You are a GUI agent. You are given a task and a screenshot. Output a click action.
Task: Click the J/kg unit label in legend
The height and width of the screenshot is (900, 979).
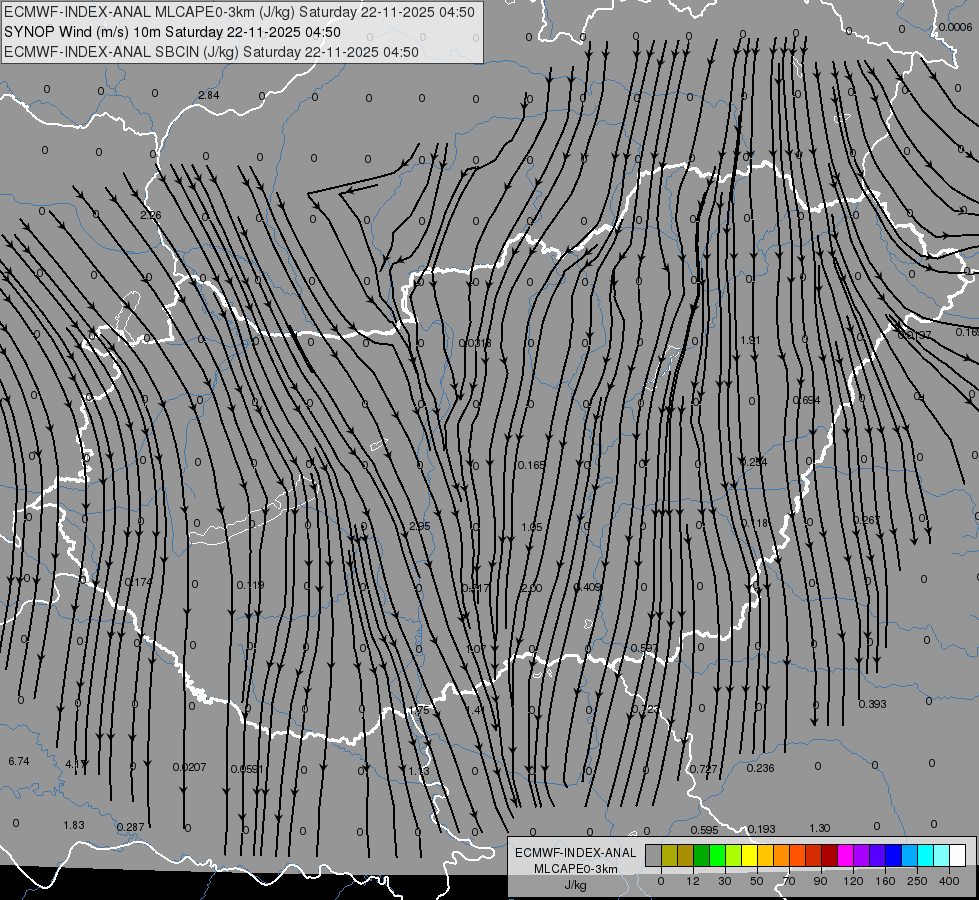click(x=576, y=885)
